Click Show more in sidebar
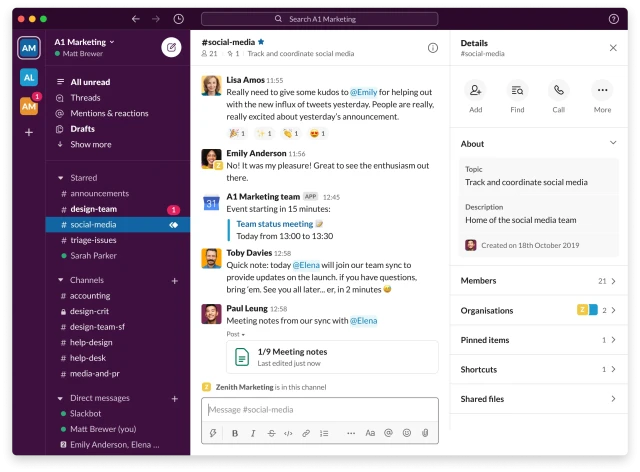640x472 pixels. [90, 144]
